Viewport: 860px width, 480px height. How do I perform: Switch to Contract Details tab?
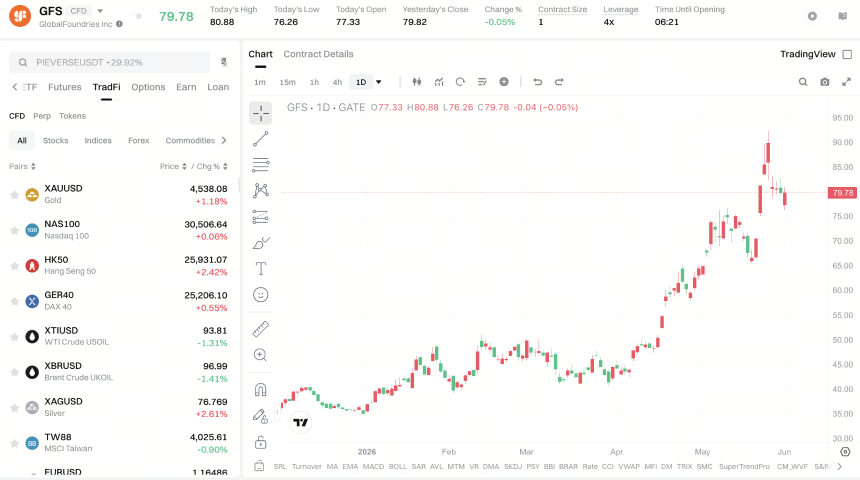(x=318, y=54)
